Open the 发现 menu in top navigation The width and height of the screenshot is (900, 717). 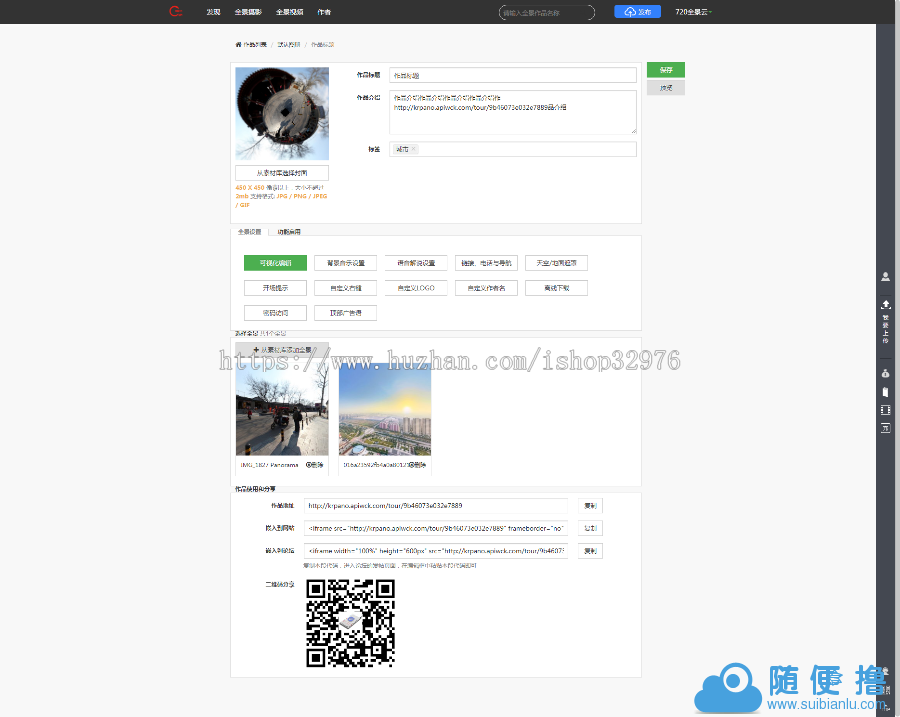click(x=214, y=12)
